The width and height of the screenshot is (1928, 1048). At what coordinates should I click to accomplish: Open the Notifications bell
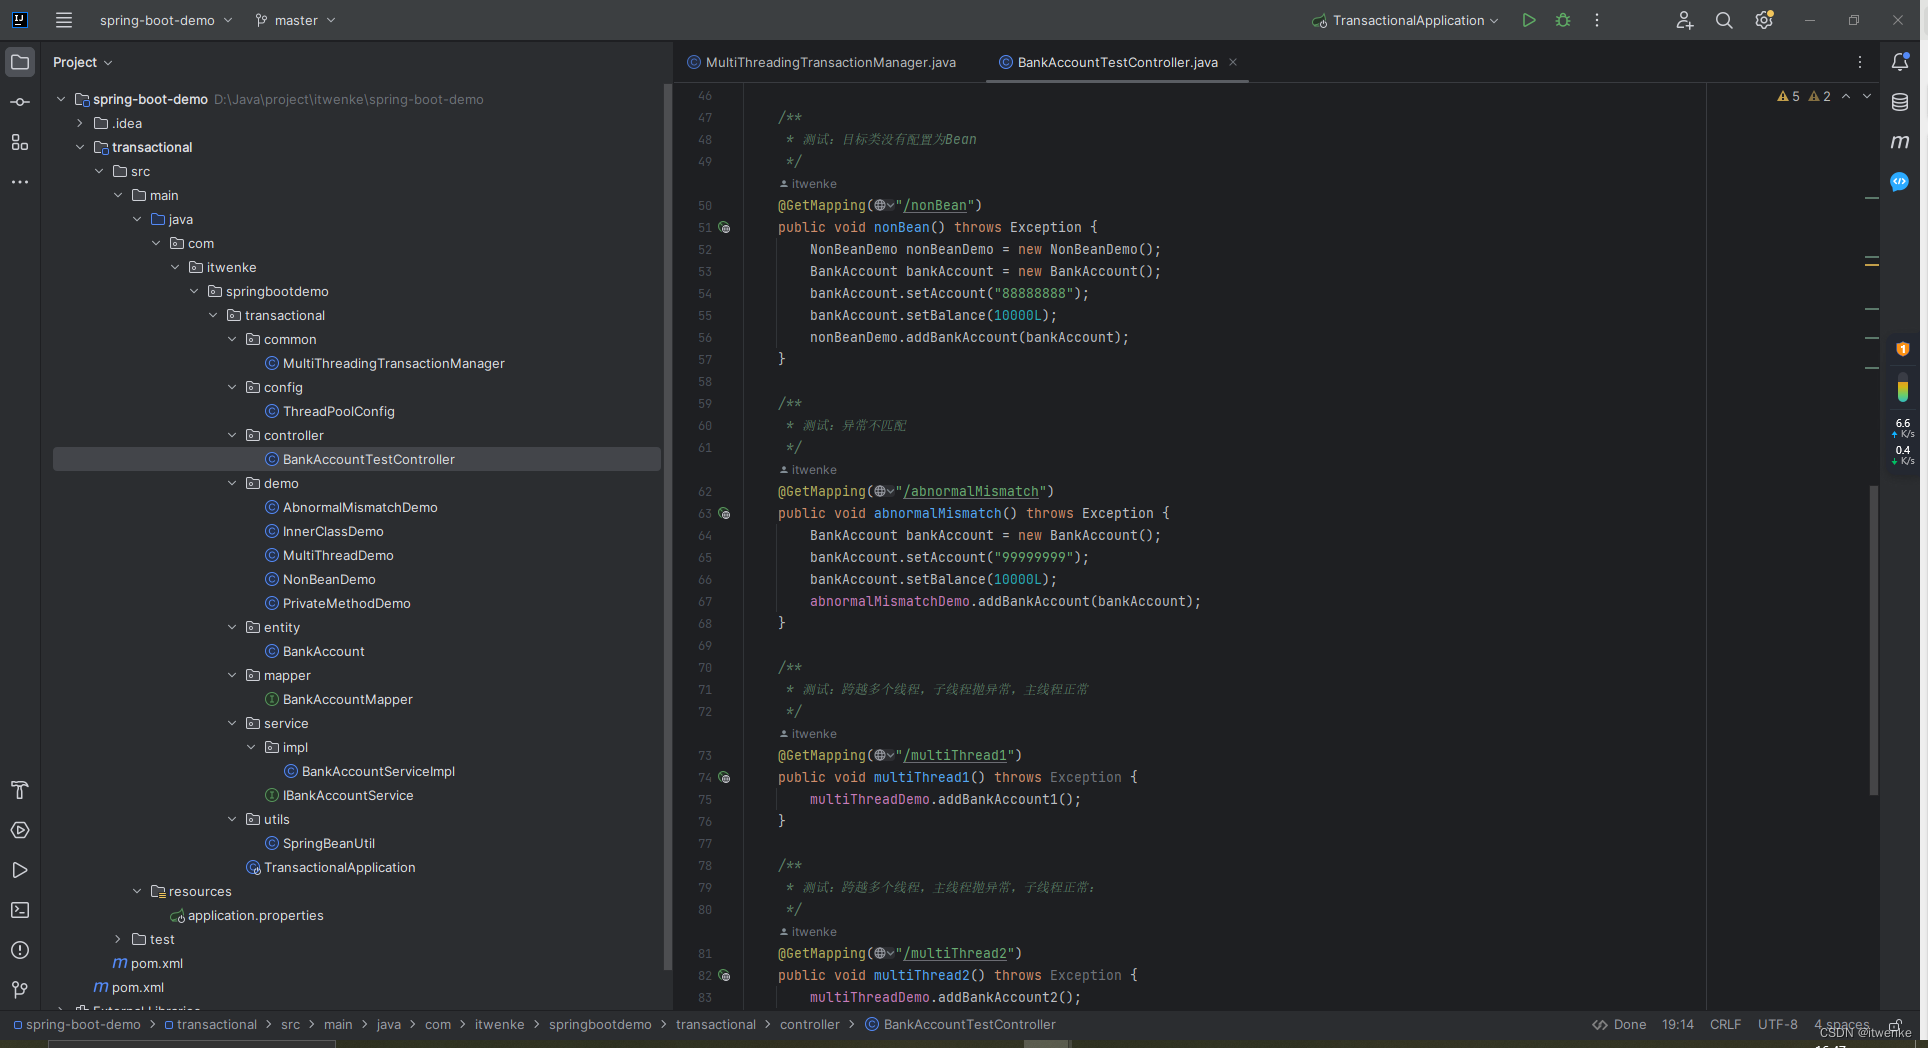click(1900, 62)
